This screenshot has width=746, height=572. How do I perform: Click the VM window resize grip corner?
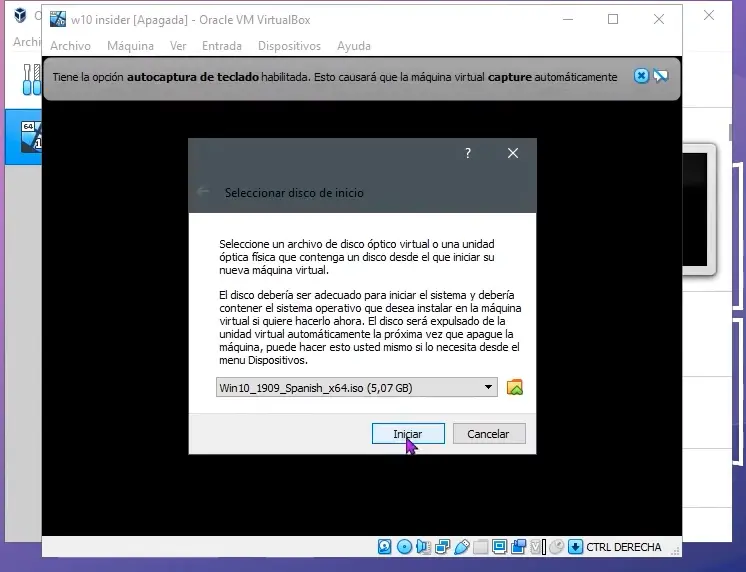tap(676, 551)
